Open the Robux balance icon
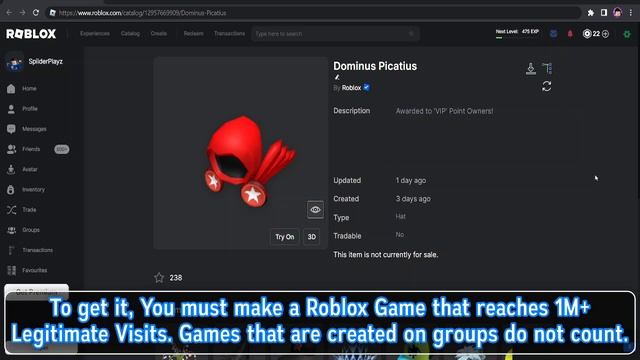Screen dimensions: 640x360 pos(587,34)
